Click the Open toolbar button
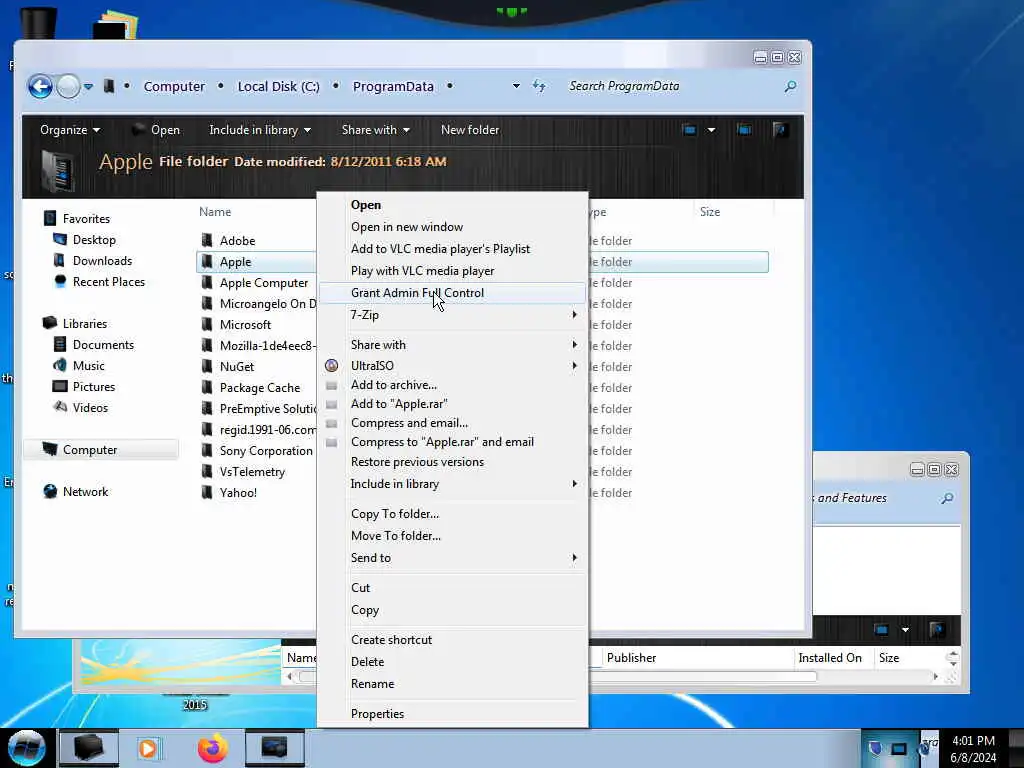The height and width of the screenshot is (768, 1024). [x=156, y=130]
